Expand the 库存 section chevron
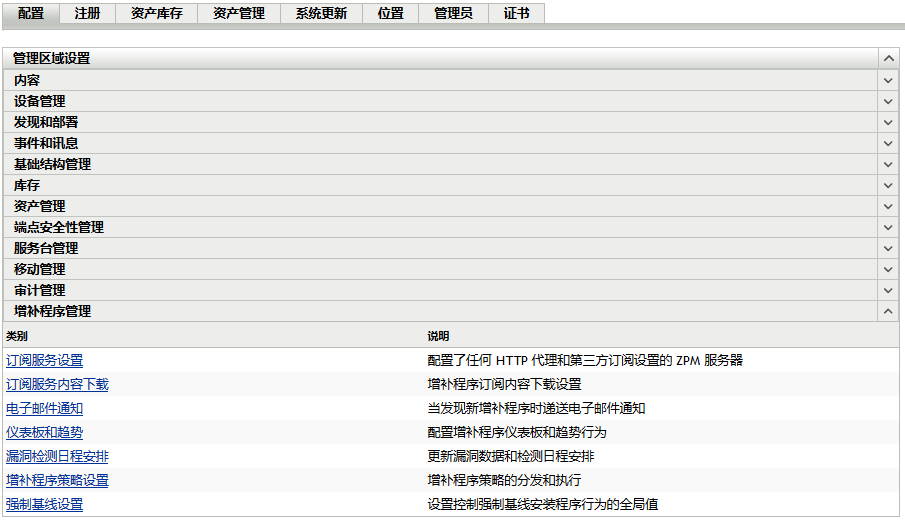This screenshot has width=905, height=523. coord(888,185)
